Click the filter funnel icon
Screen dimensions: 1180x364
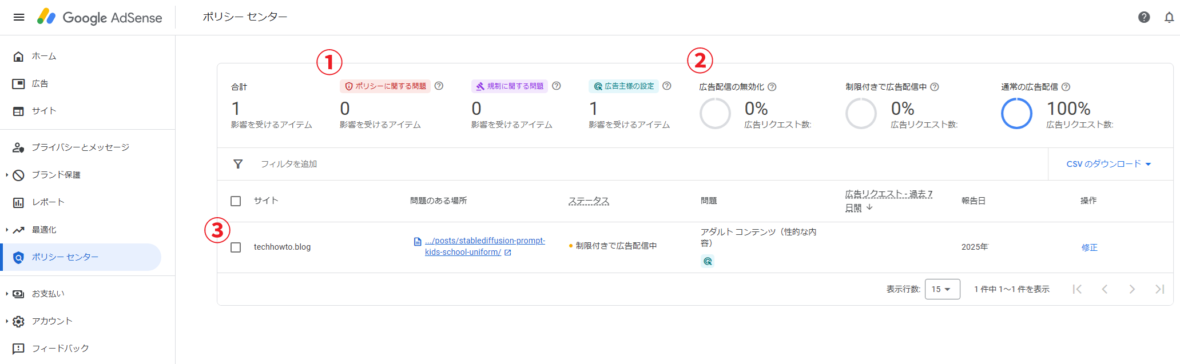point(238,163)
